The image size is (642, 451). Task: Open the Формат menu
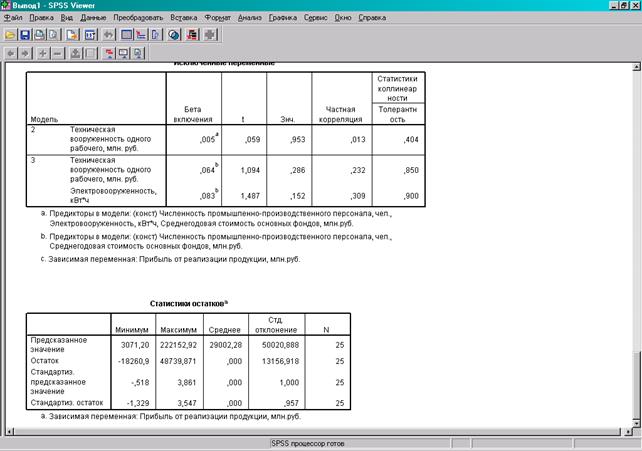[x=217, y=18]
